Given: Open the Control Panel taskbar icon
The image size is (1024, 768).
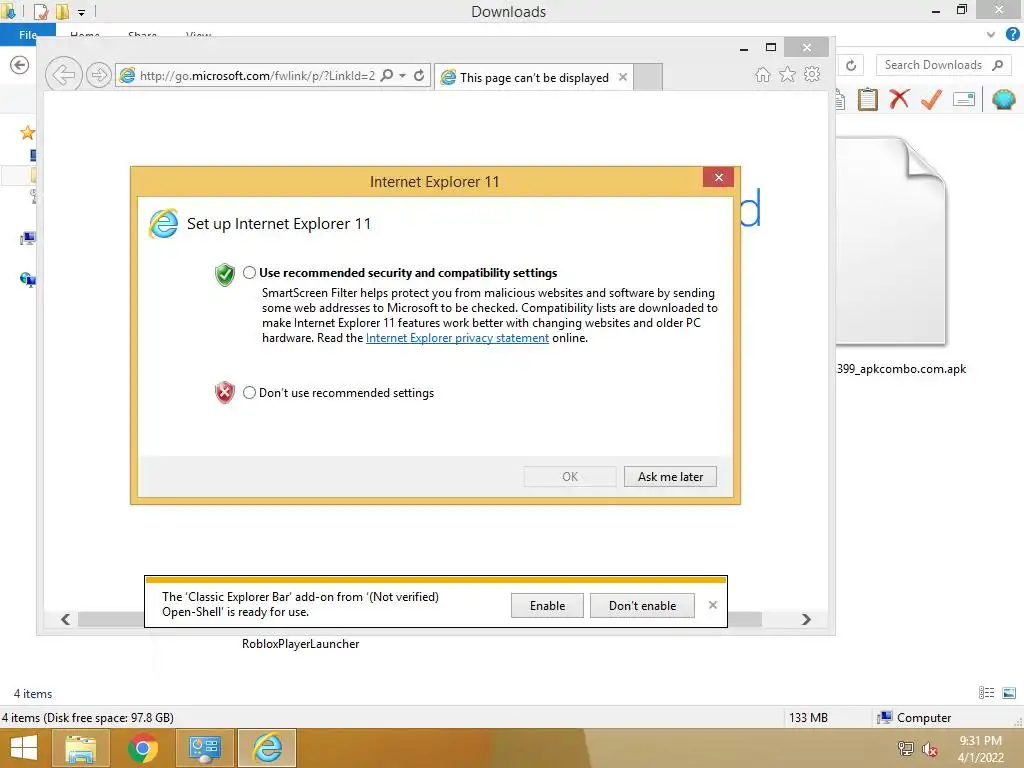Looking at the screenshot, I should pyautogui.click(x=205, y=748).
